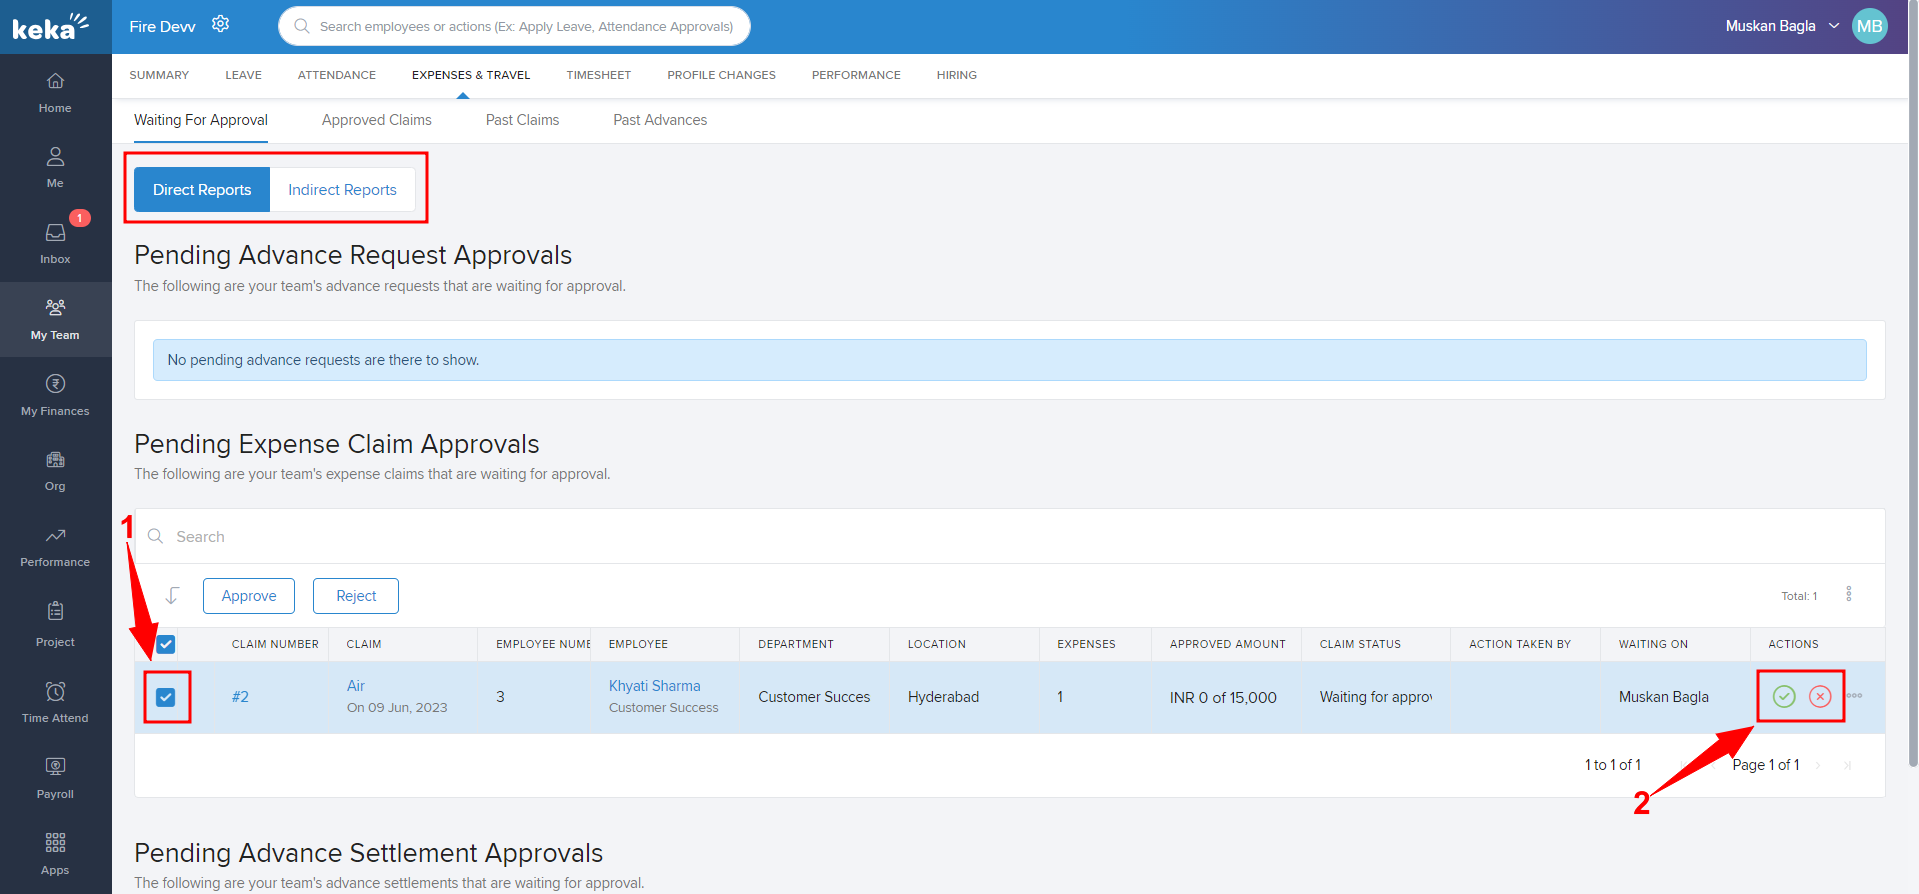Open table column options vertical dots menu
The image size is (1919, 894).
point(1848,594)
